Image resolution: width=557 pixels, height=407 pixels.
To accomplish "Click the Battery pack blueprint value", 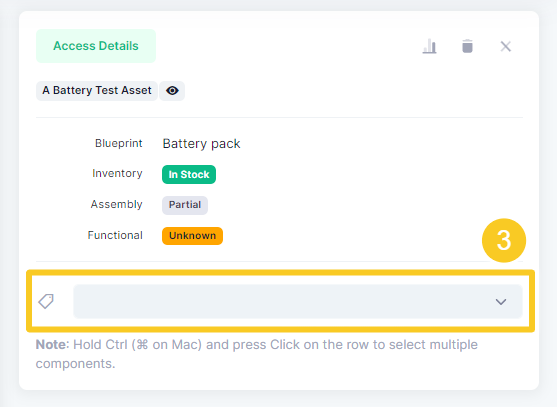I will 201,143.
